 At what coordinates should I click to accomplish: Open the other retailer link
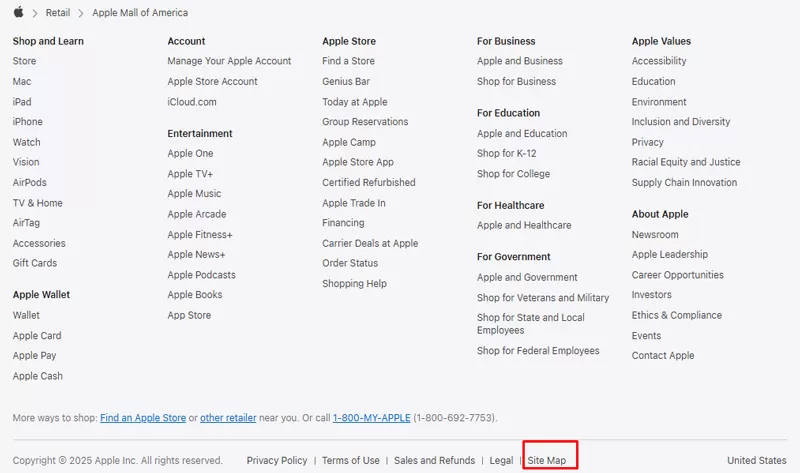click(228, 417)
